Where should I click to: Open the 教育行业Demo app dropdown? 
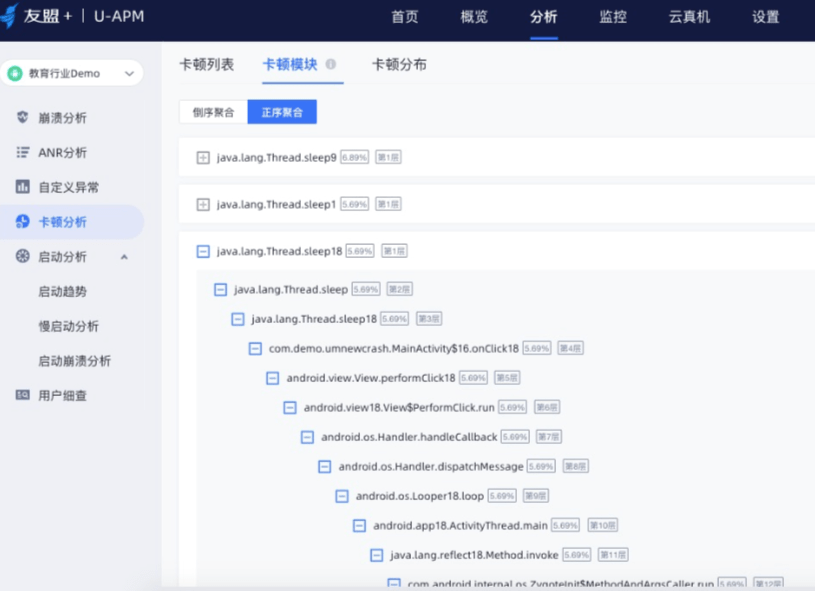pos(72,73)
